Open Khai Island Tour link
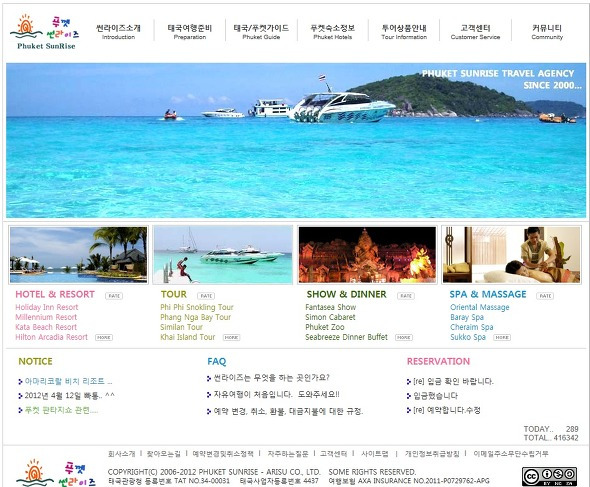The image size is (590, 487). (188, 337)
